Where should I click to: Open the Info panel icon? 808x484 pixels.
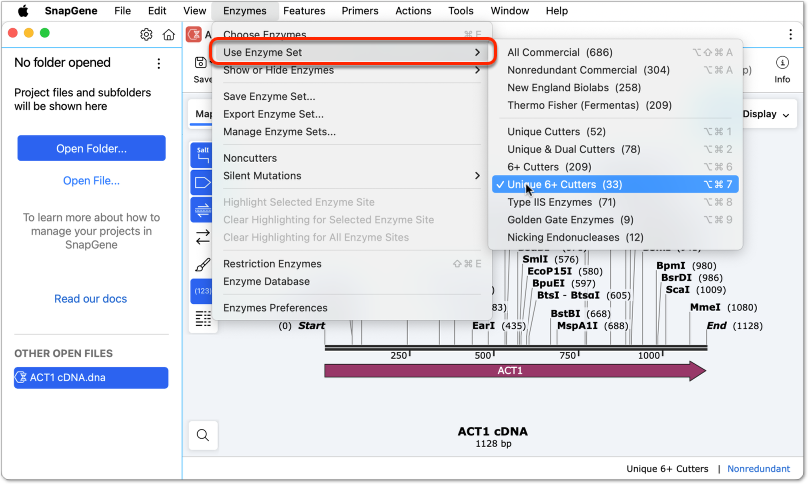(782, 63)
